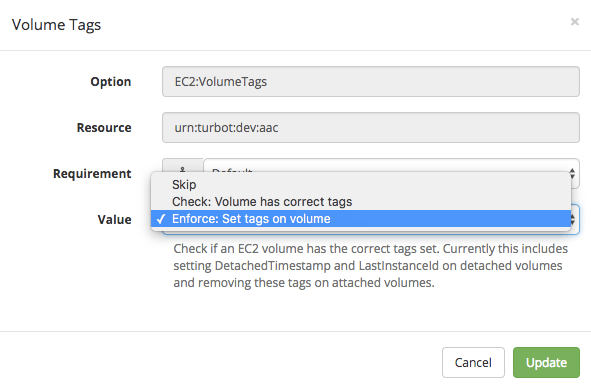Viewport: 591px width, 390px height.
Task: Select Enforce: Set tags on volume
Action: (361, 219)
